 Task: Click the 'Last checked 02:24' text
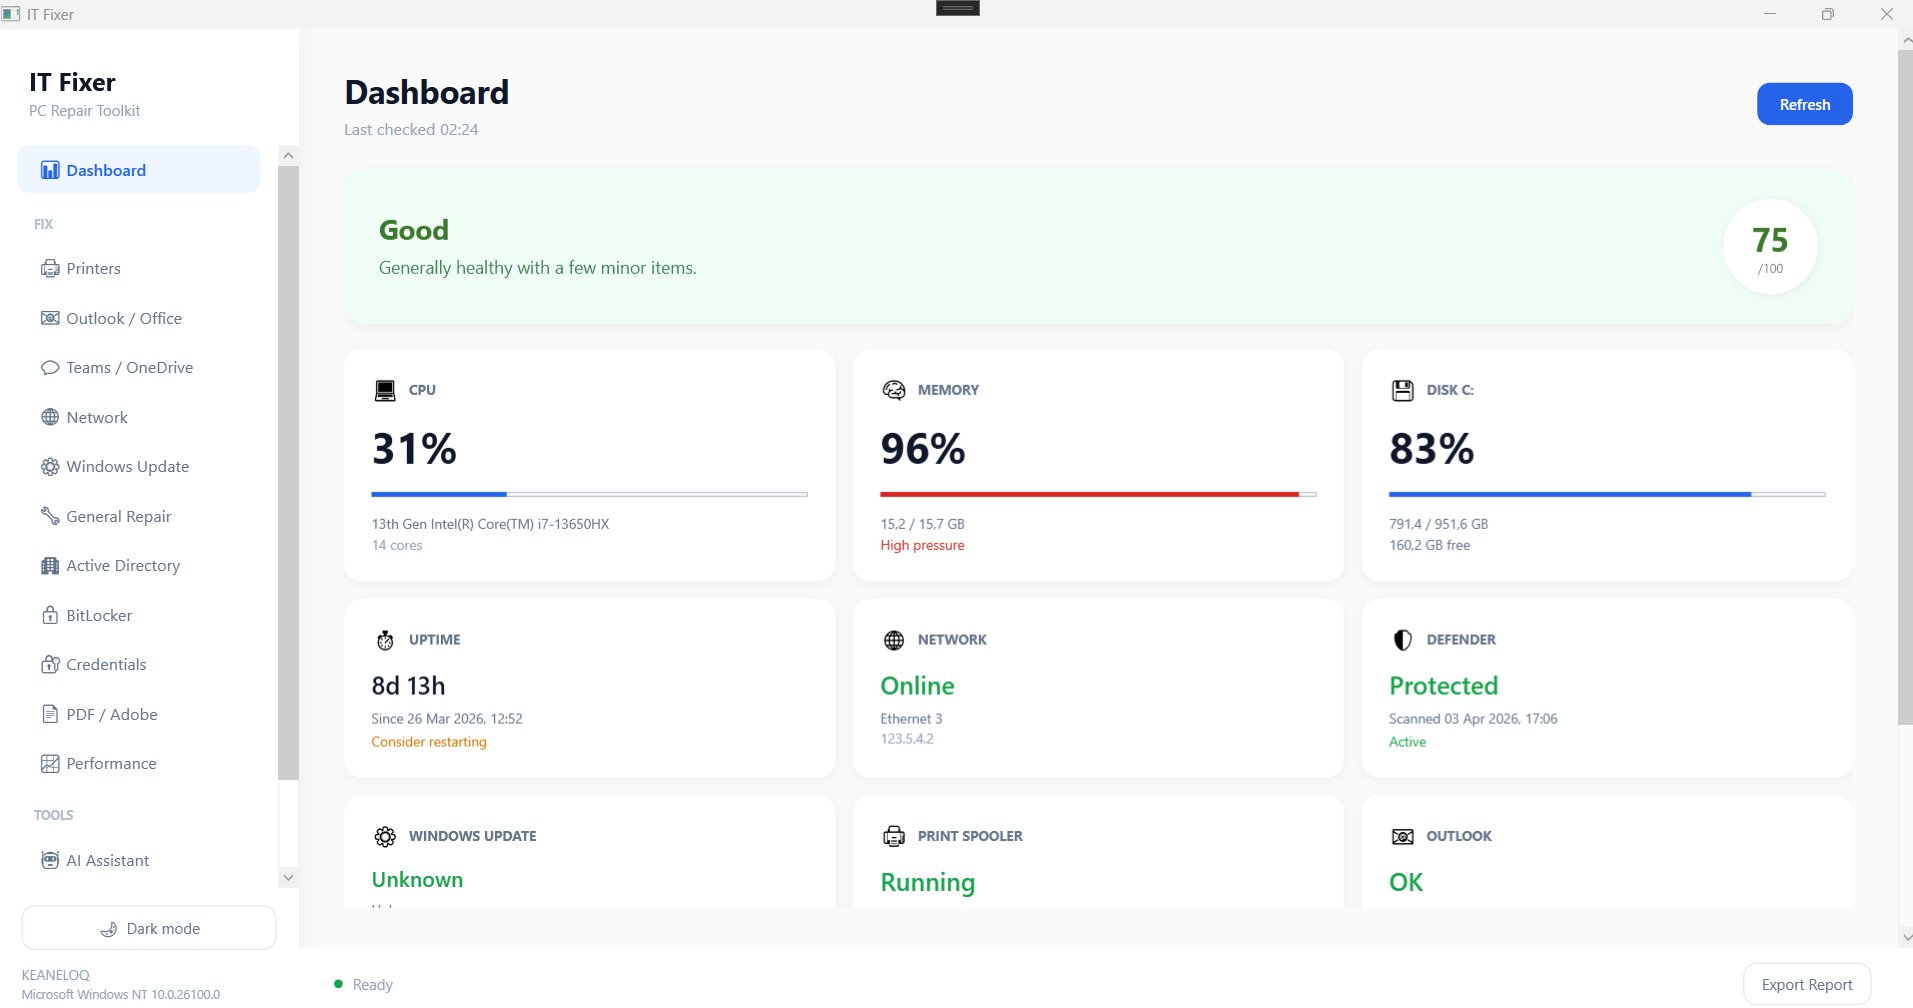(411, 130)
